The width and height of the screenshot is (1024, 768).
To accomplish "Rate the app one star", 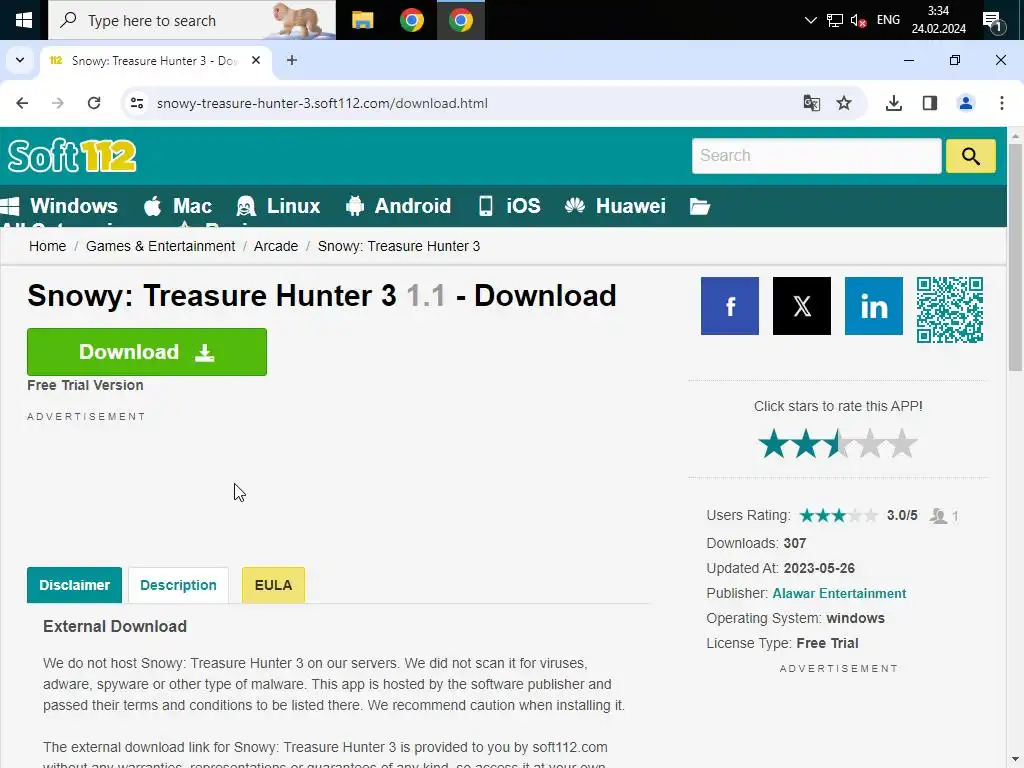I will pyautogui.click(x=774, y=444).
